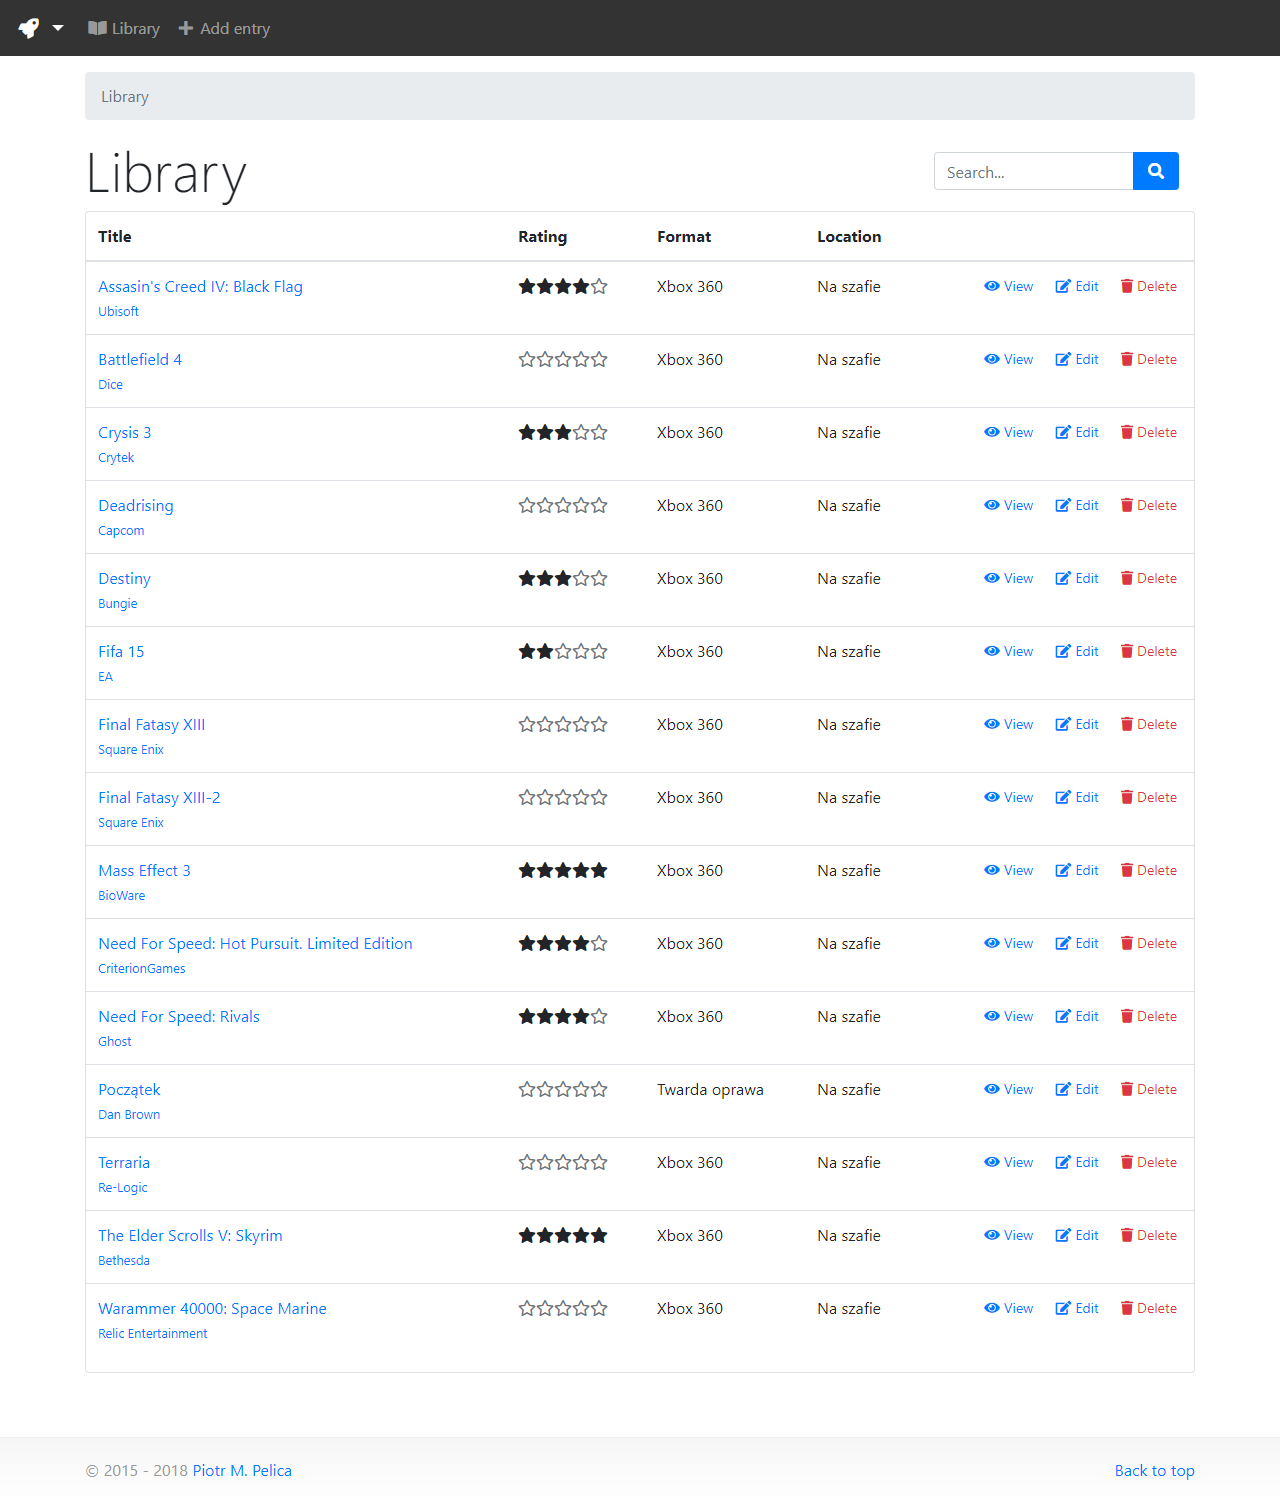The height and width of the screenshot is (1502, 1280).
Task: Click Square Enix publisher under Final Fatasy XIII-2
Action: [131, 822]
